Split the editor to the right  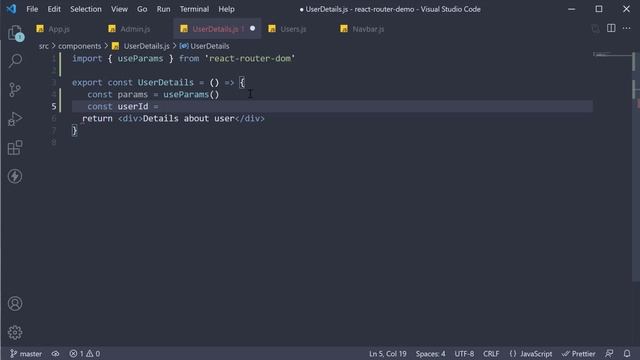[611, 28]
